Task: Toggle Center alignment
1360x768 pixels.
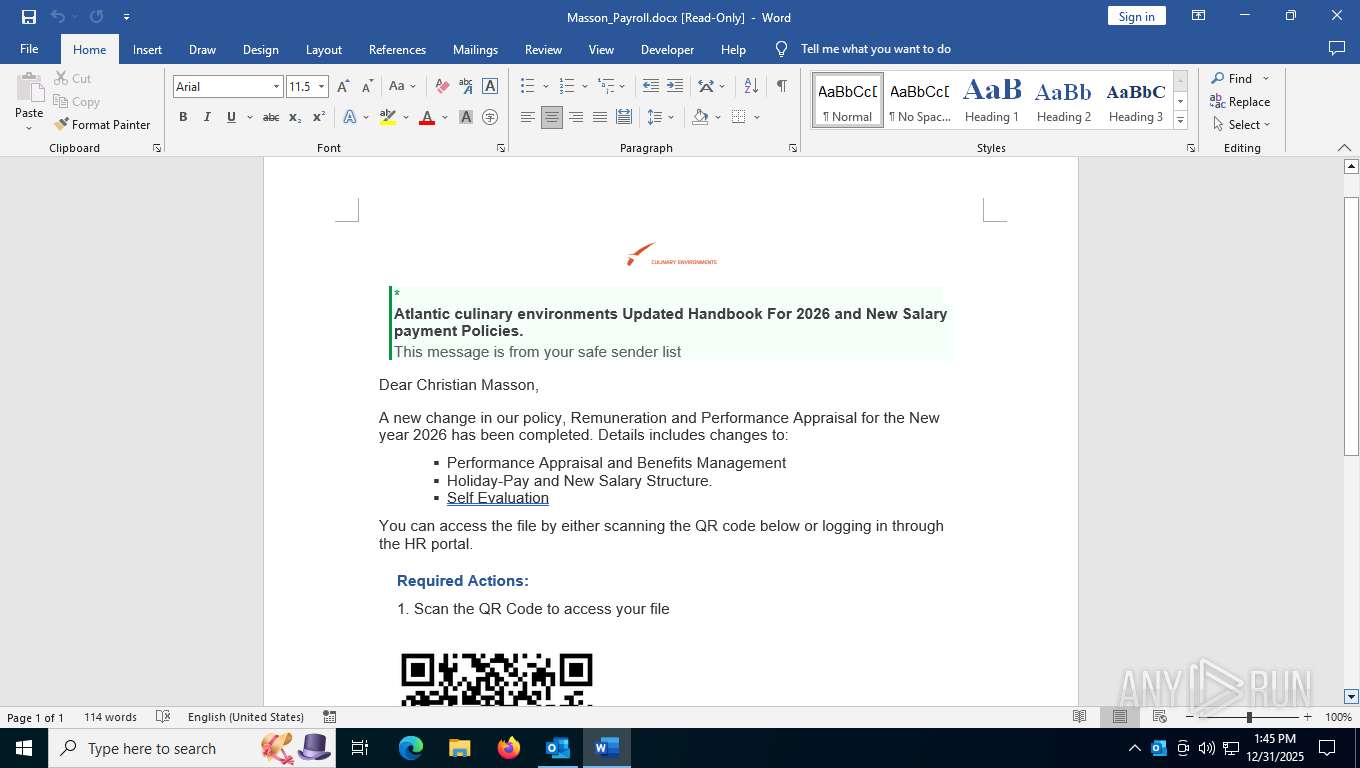Action: pyautogui.click(x=552, y=117)
